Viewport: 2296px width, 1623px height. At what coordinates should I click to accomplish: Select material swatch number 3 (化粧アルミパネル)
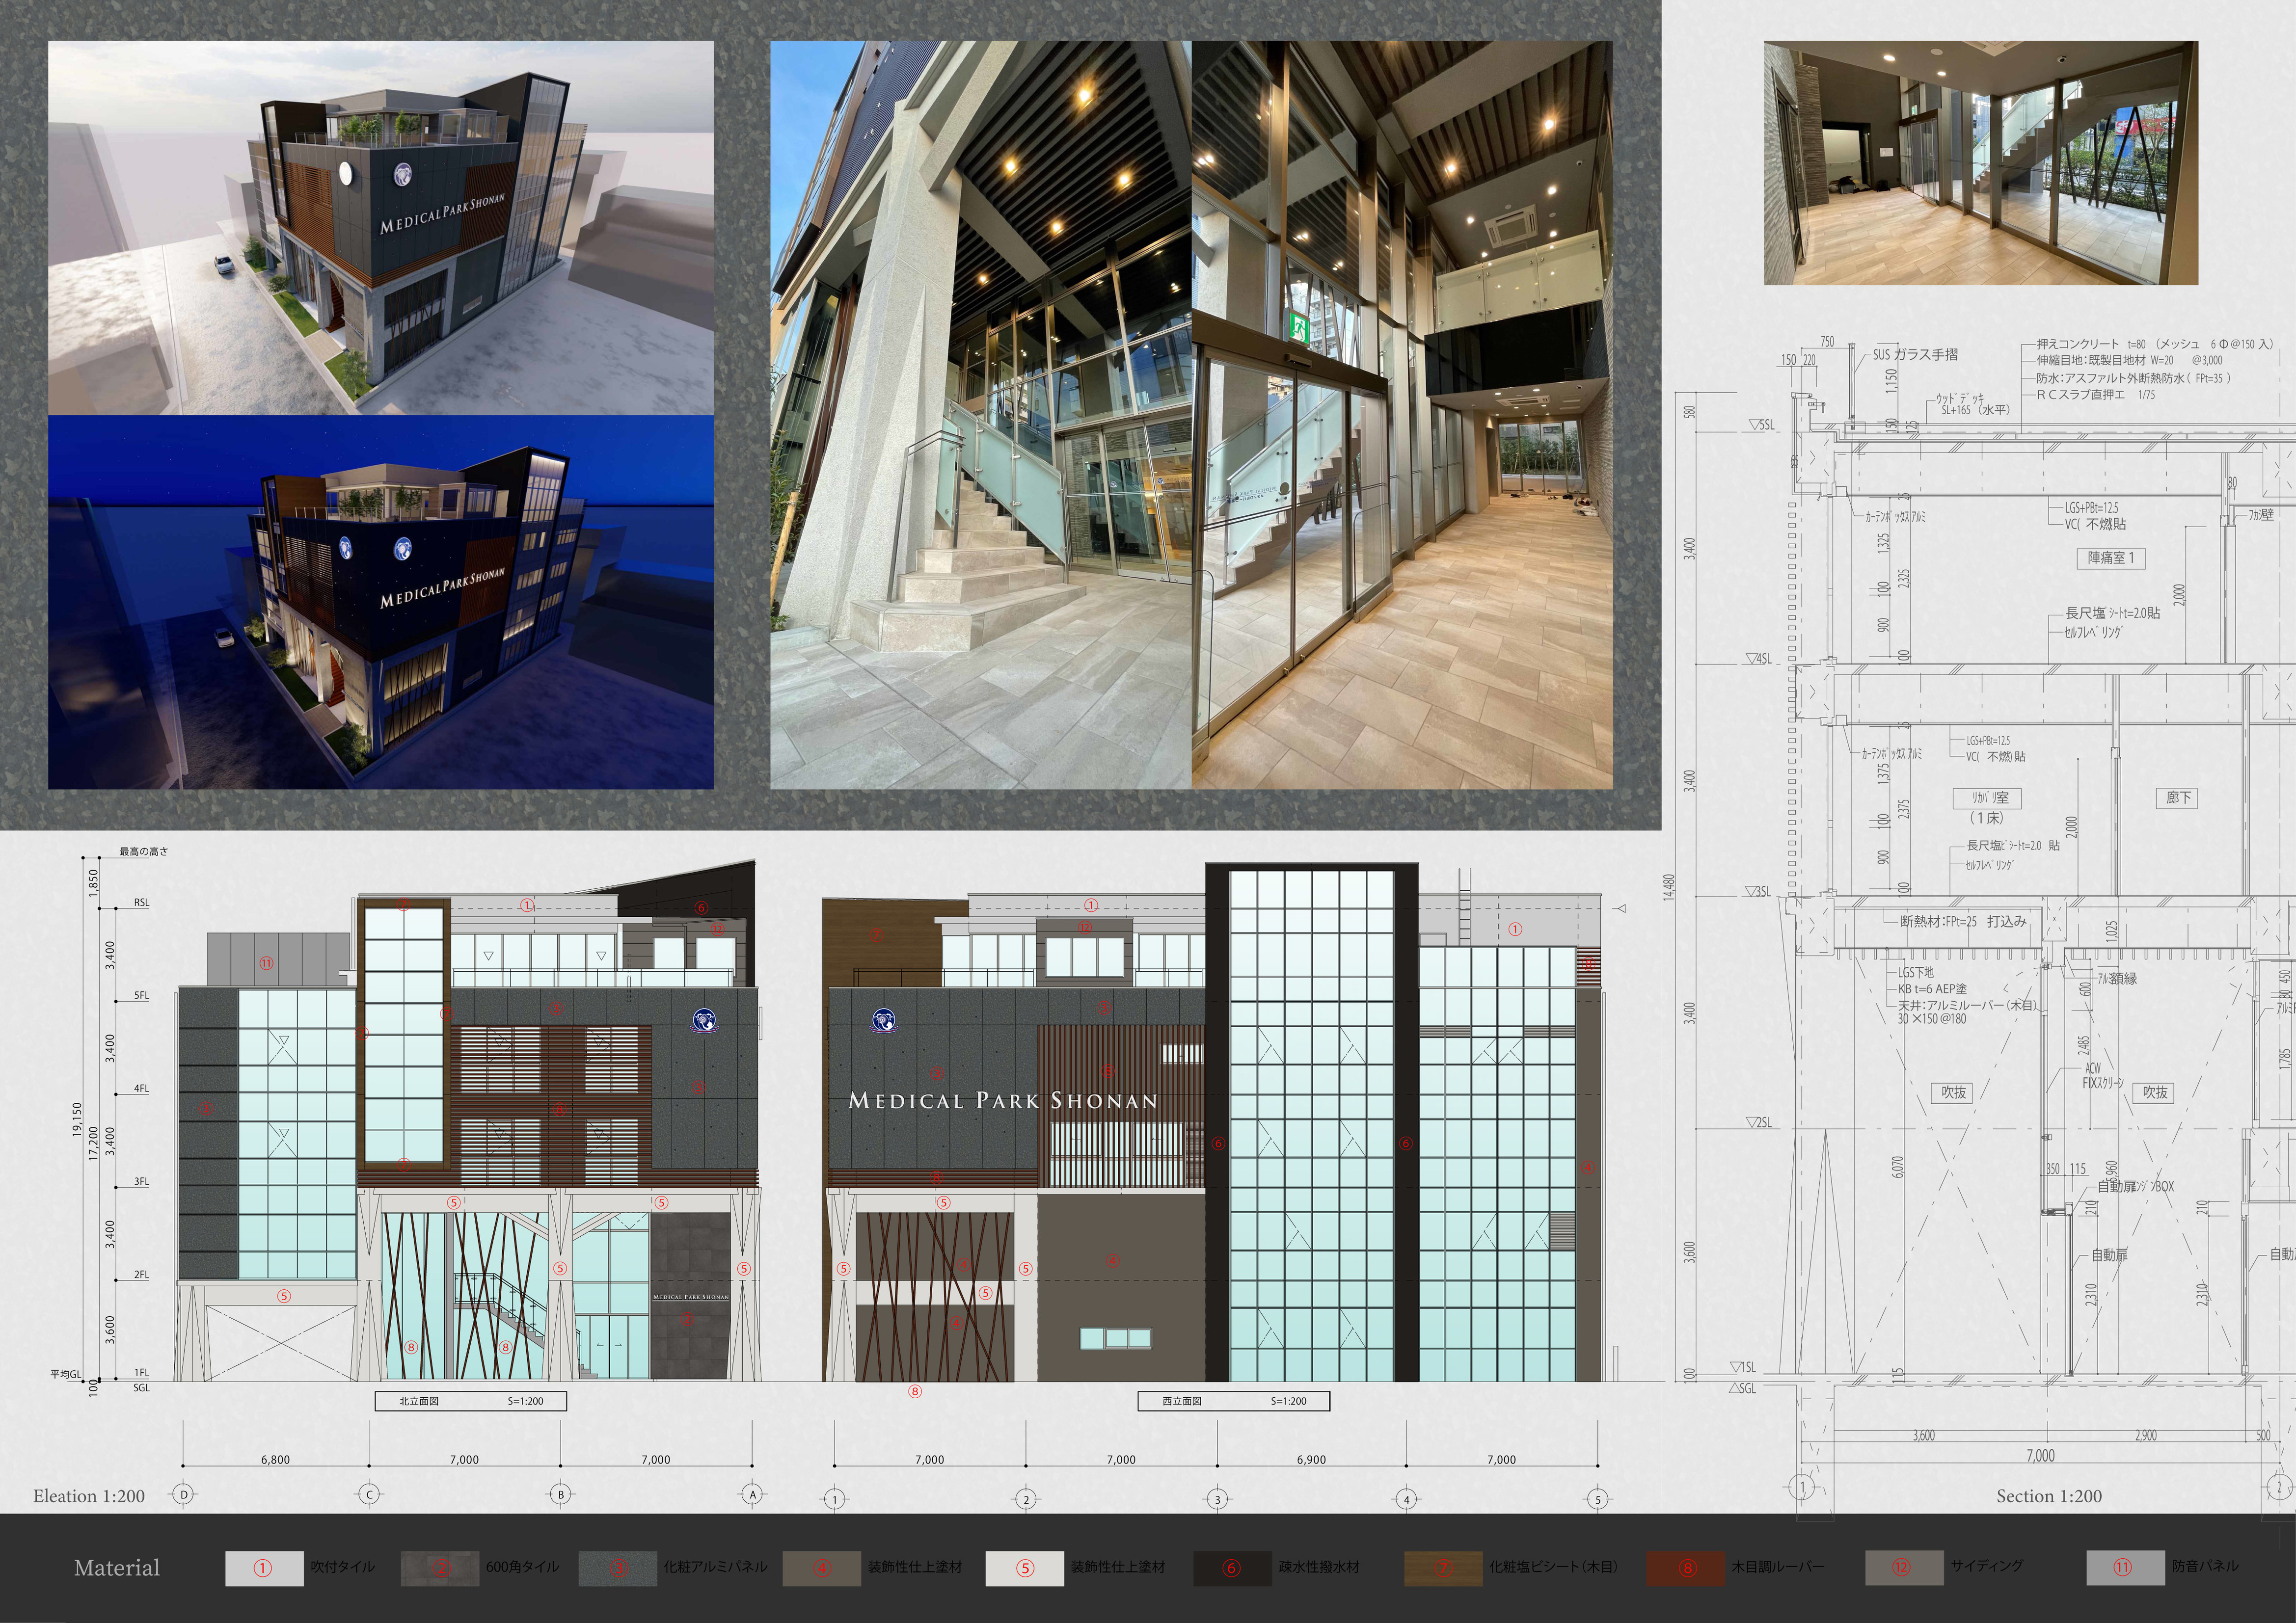click(x=618, y=1569)
